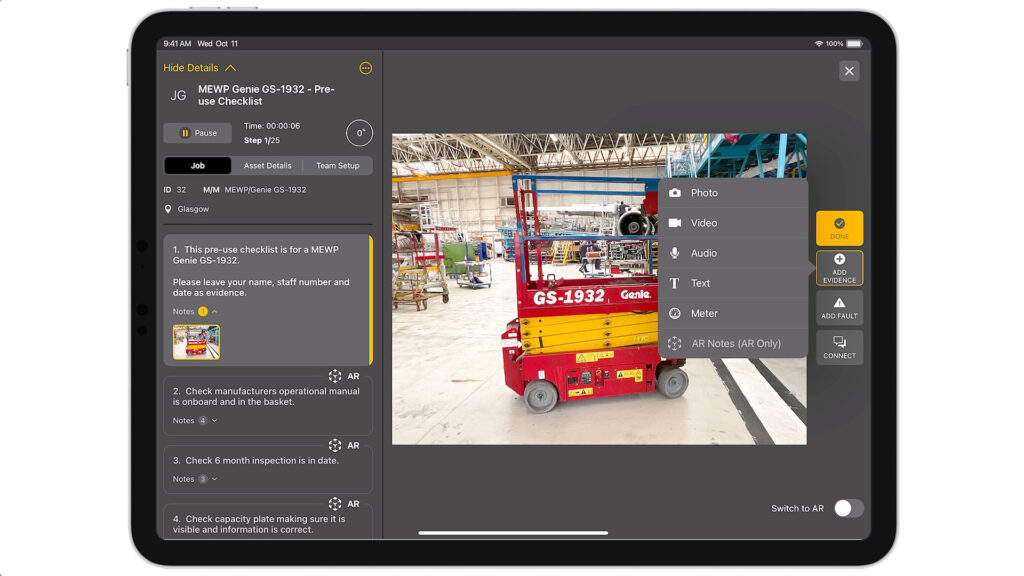Open the more options ellipsis menu
The width and height of the screenshot is (1024, 576).
pos(366,68)
